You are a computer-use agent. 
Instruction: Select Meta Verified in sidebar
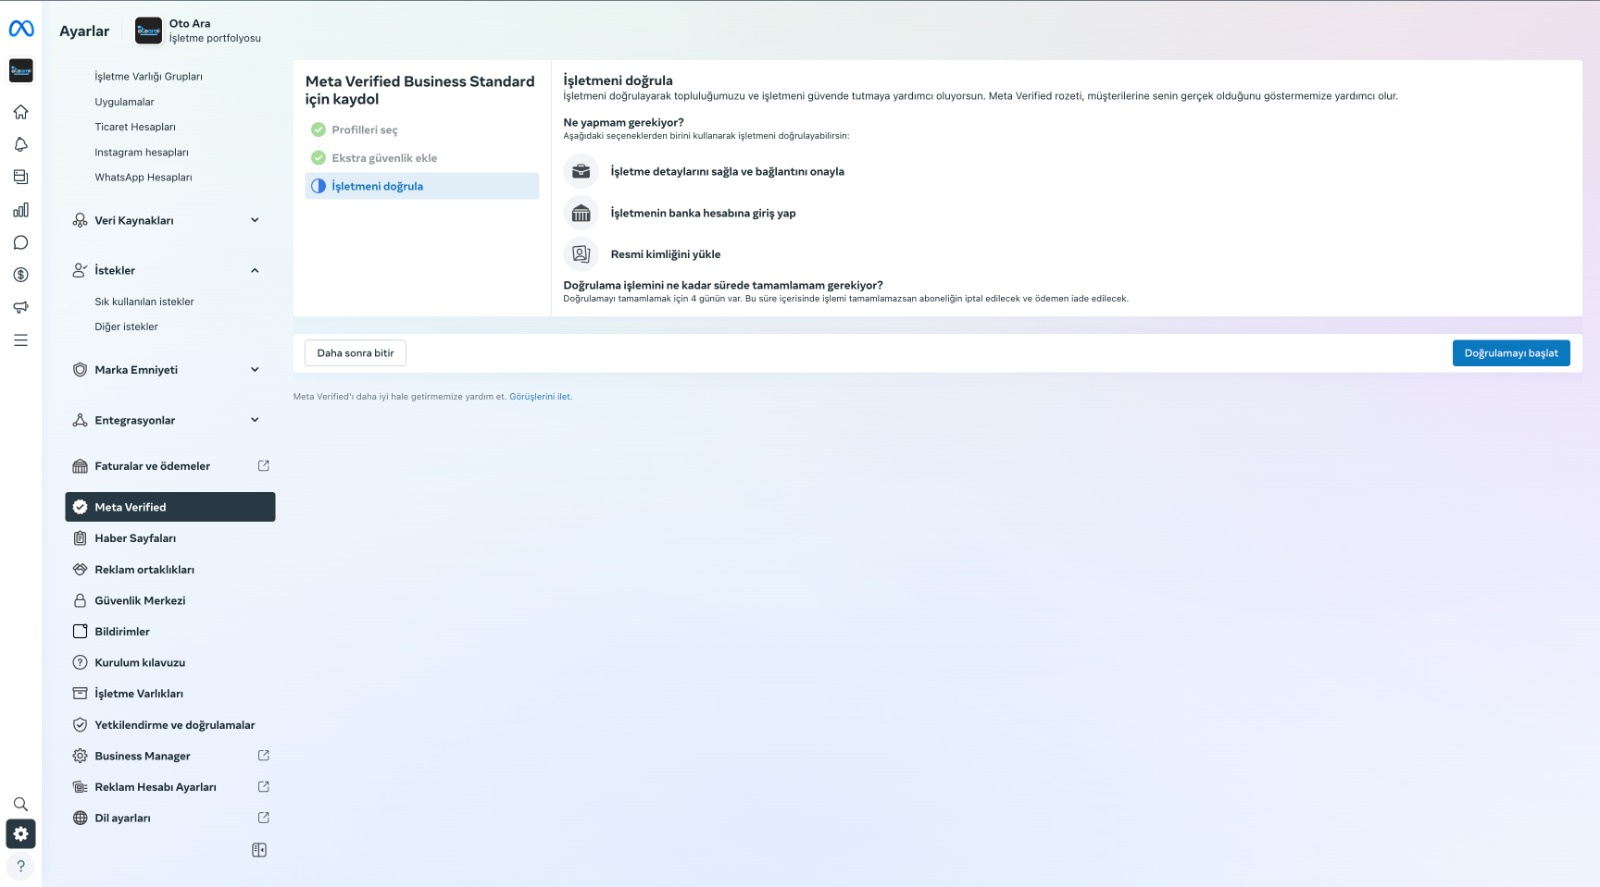pos(170,507)
